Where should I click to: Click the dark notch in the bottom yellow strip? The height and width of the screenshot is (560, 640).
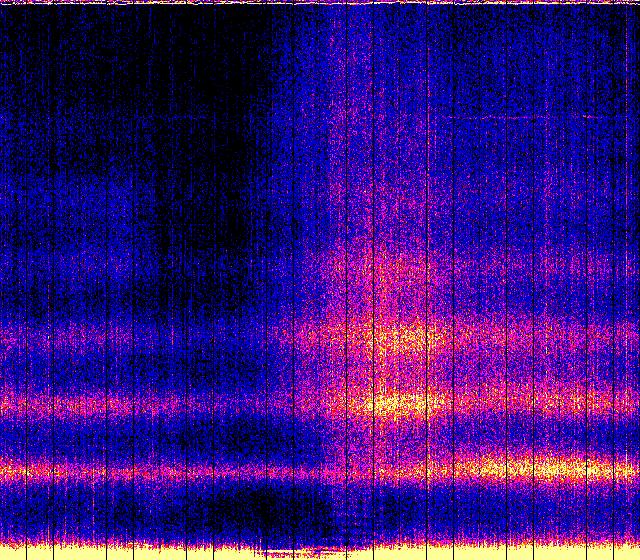point(300,552)
